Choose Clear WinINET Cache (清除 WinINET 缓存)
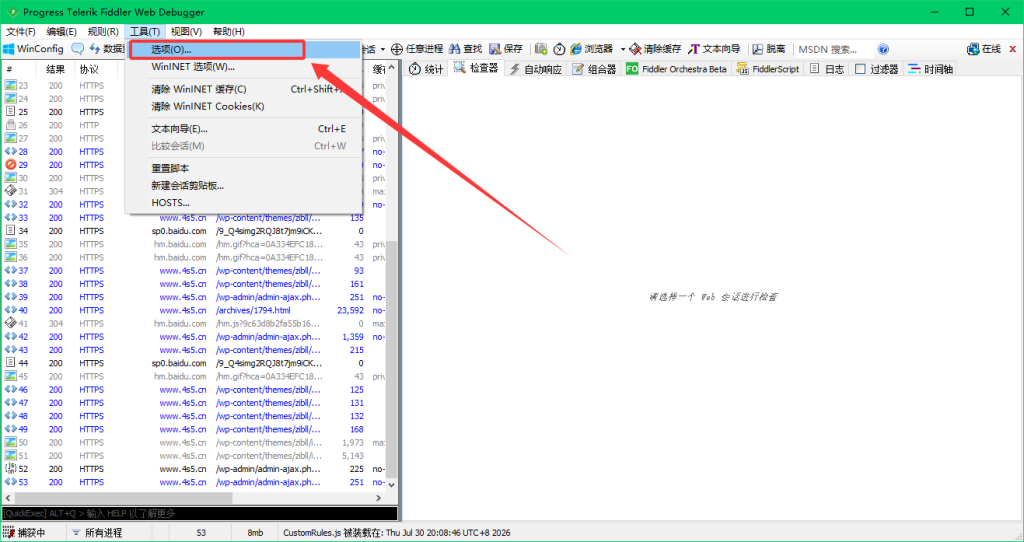The image size is (1024, 542). coord(243,89)
